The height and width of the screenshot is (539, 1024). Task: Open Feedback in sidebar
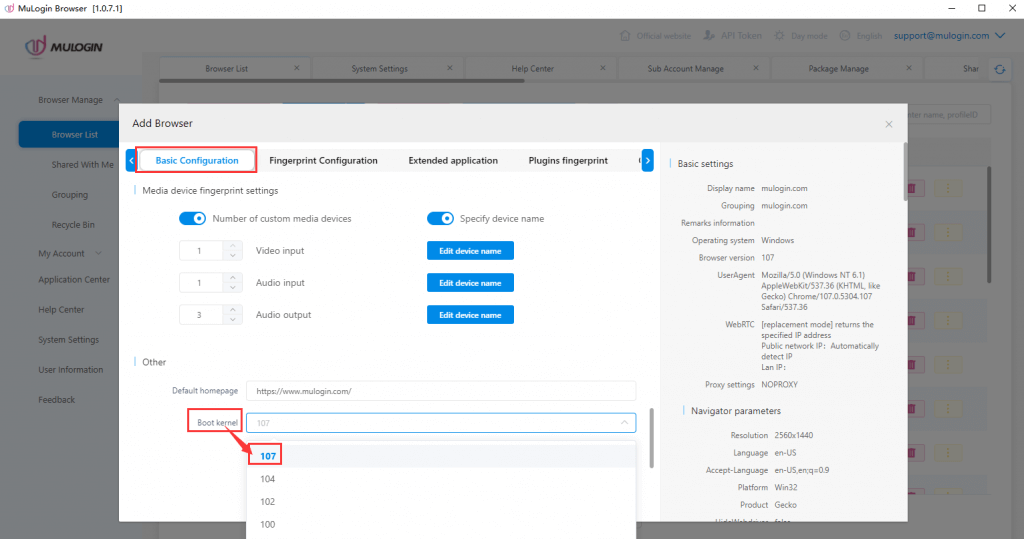click(56, 400)
